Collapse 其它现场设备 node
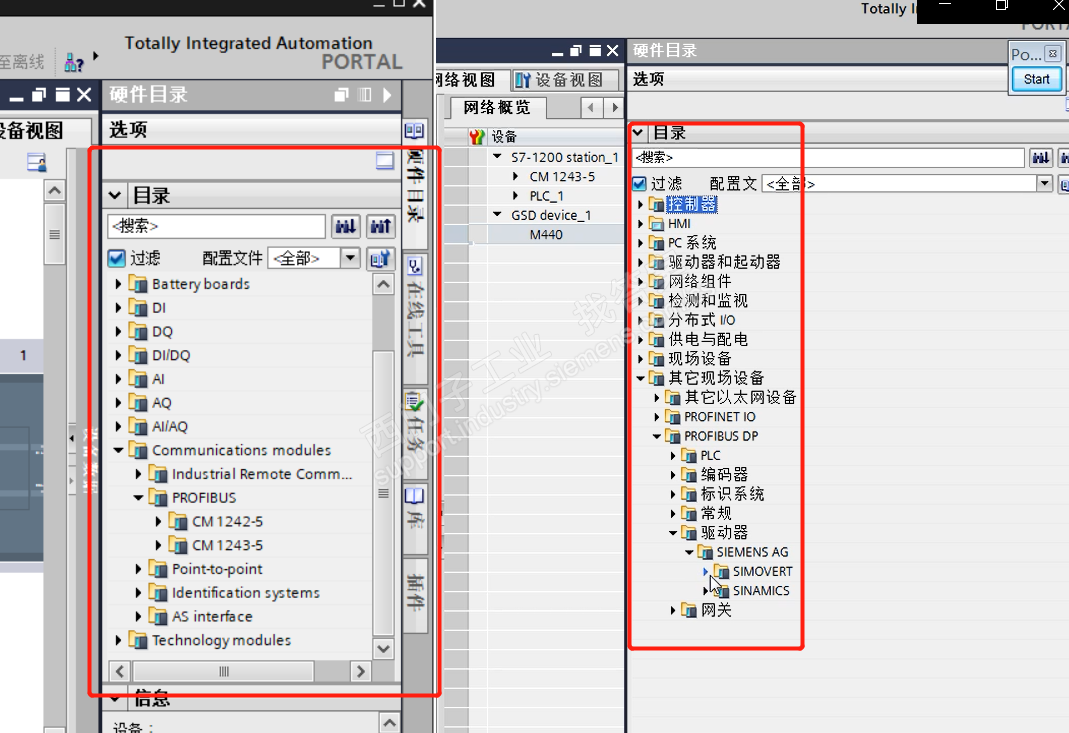 tap(641, 378)
